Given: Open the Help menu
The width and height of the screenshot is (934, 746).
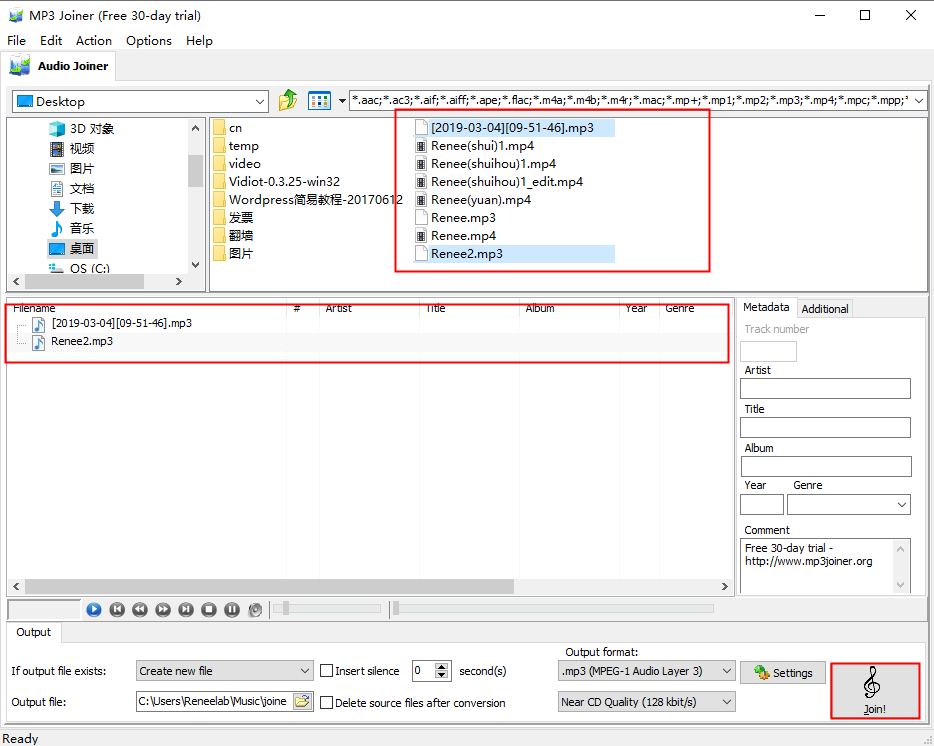Looking at the screenshot, I should coord(199,41).
